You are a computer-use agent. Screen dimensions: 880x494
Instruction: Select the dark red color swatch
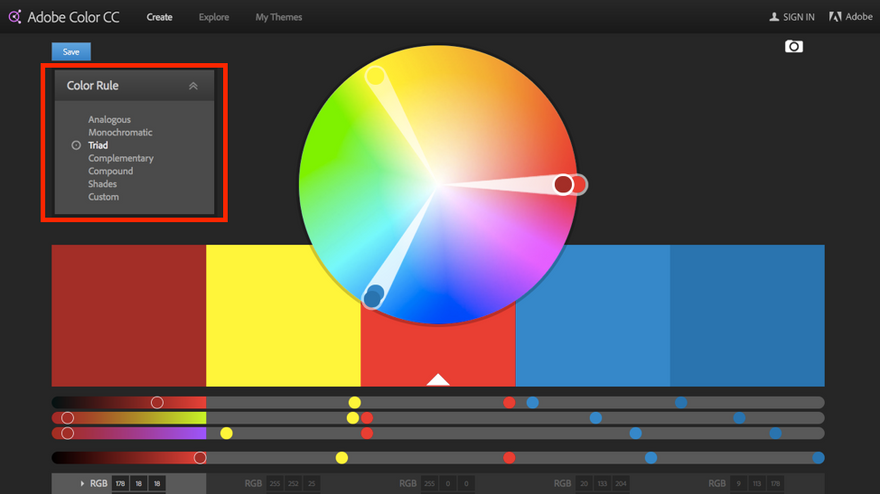pos(129,315)
